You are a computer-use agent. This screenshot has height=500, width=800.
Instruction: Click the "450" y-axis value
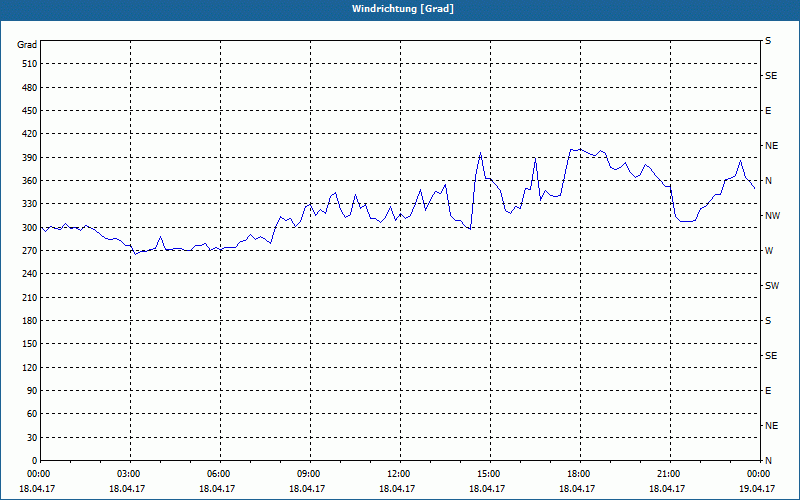click(x=30, y=111)
